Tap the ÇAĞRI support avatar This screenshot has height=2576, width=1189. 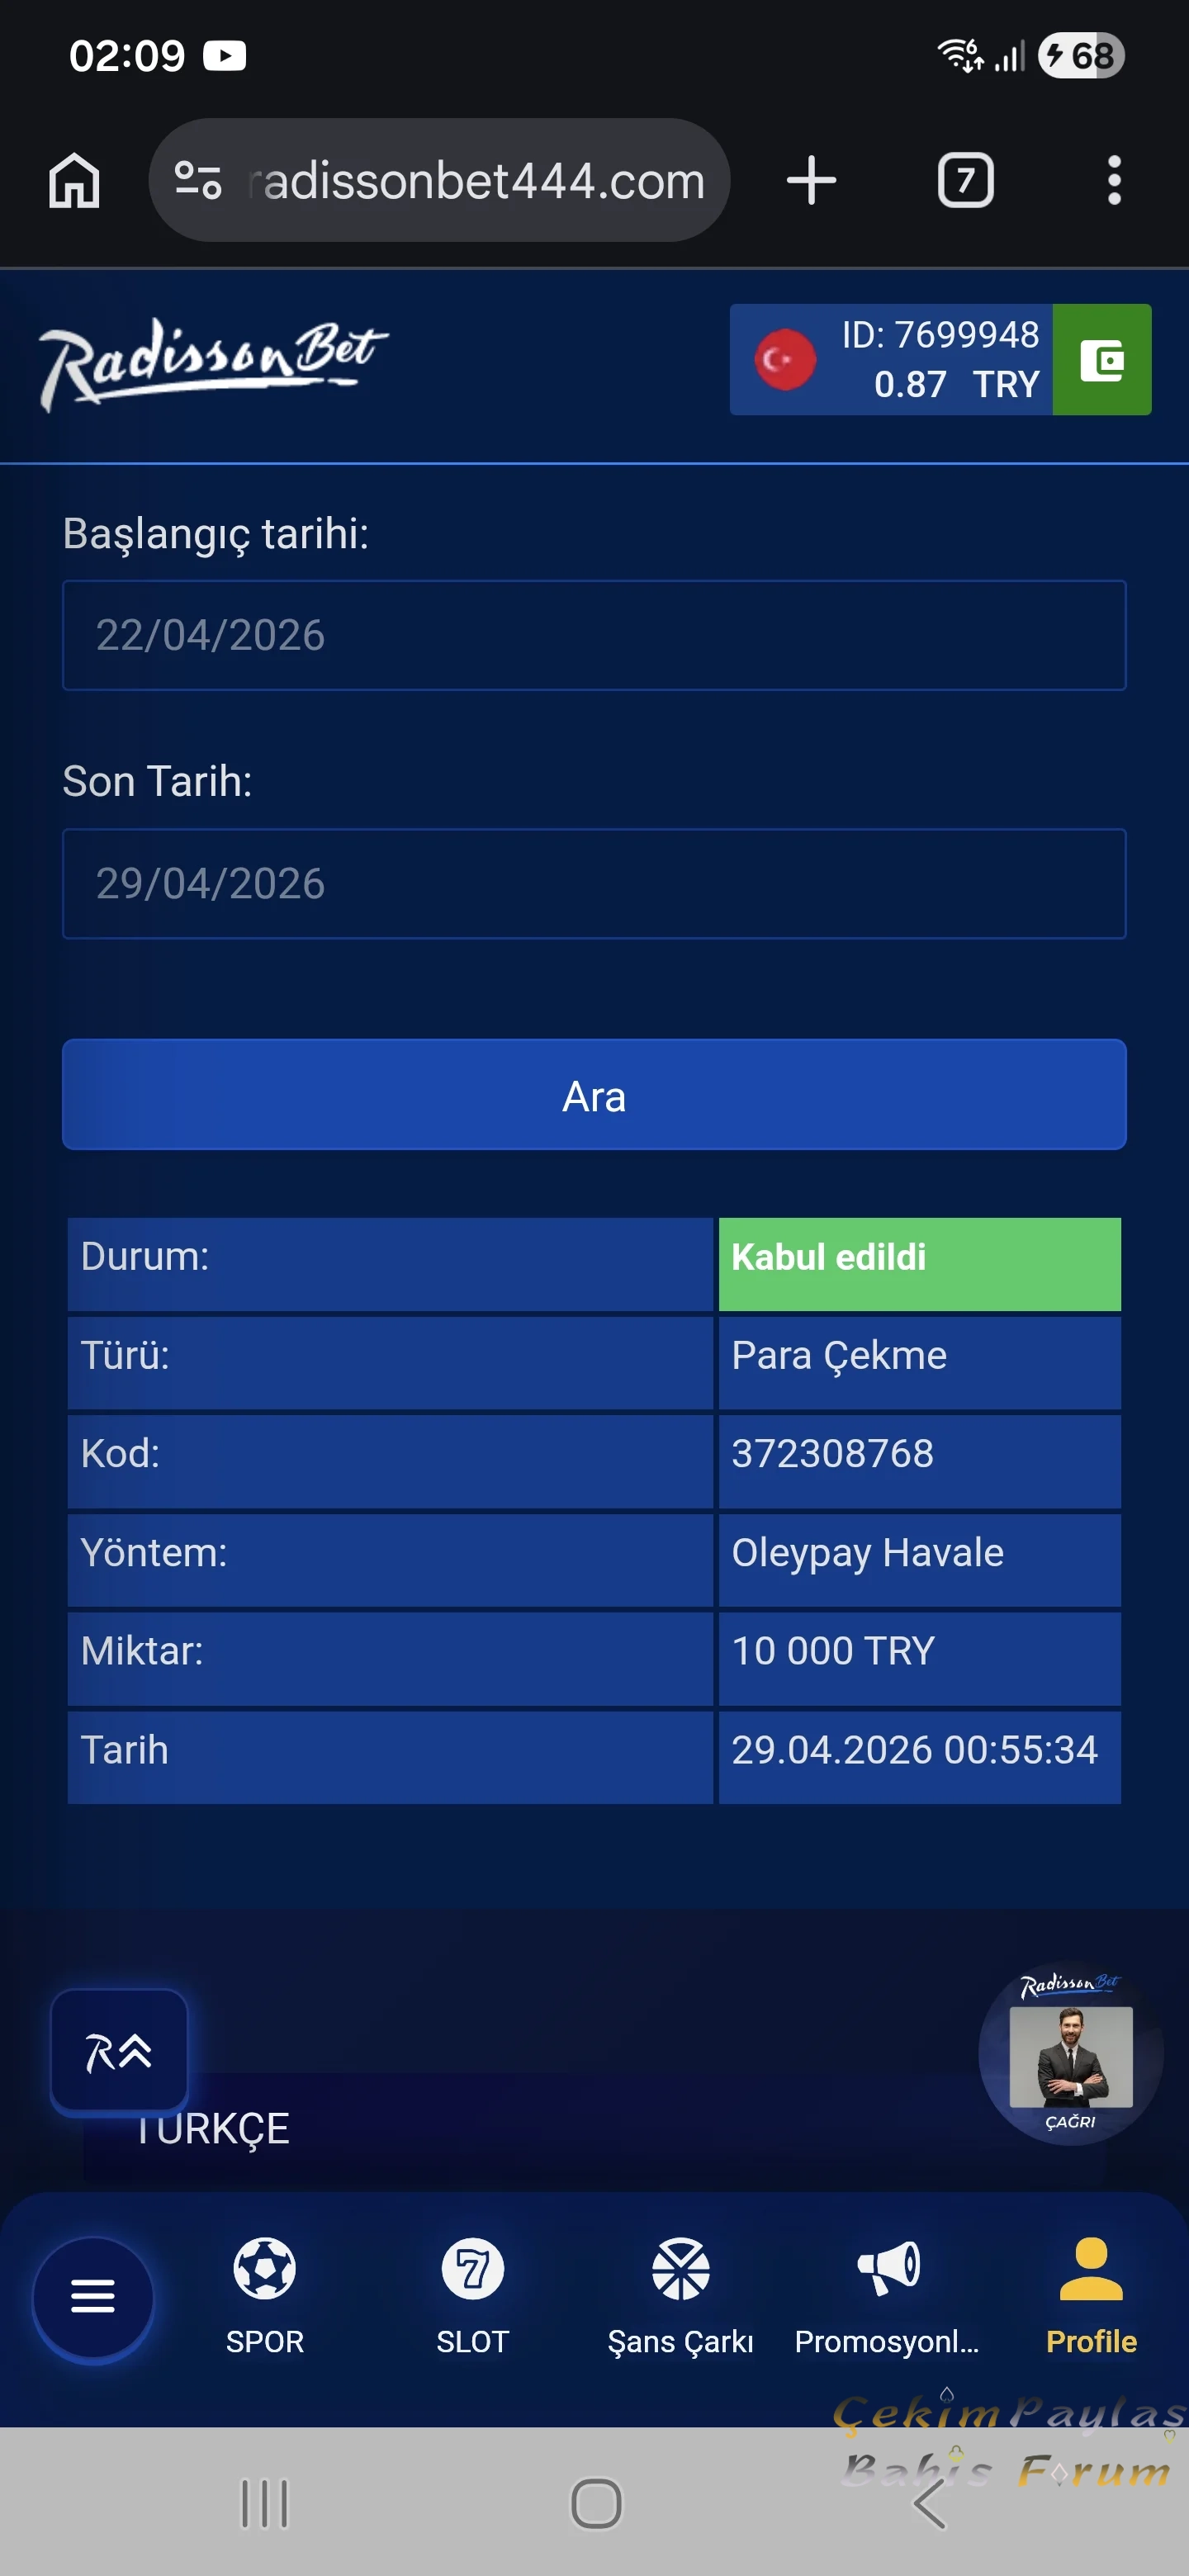1071,2056
